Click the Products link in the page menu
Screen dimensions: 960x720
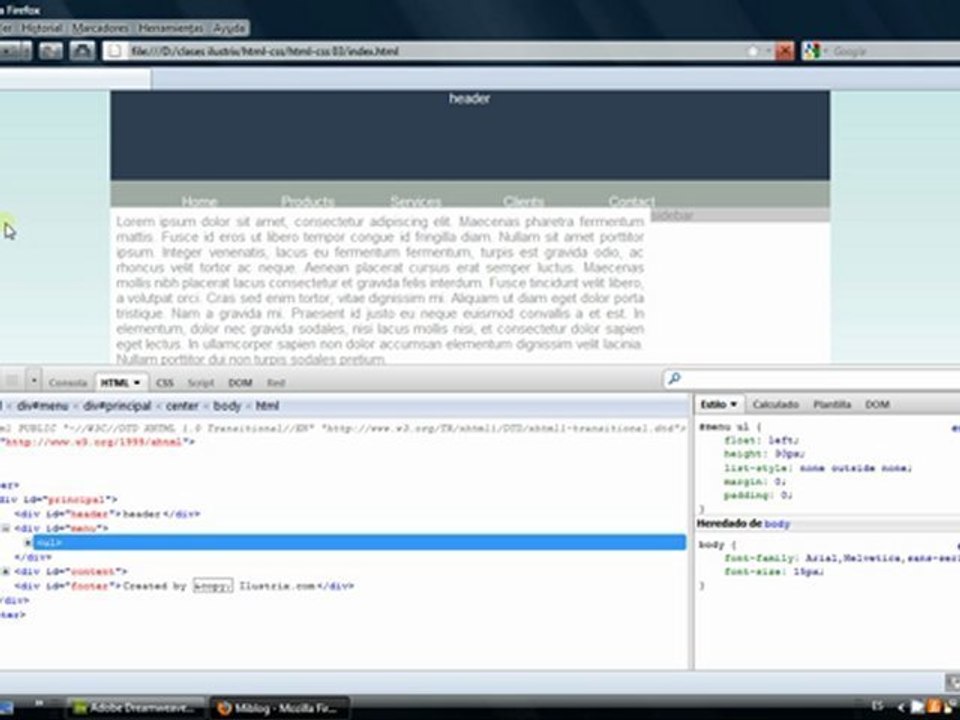pos(307,201)
